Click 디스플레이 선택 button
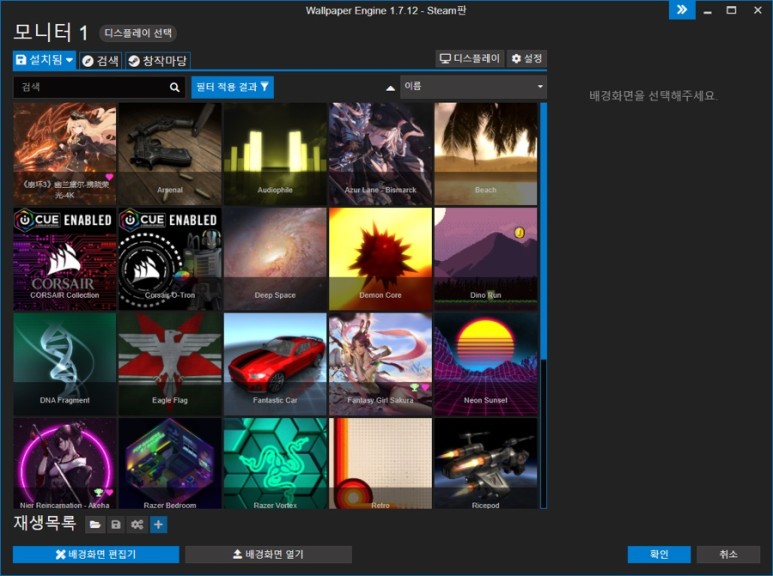Image resolution: width=773 pixels, height=576 pixels. (138, 33)
